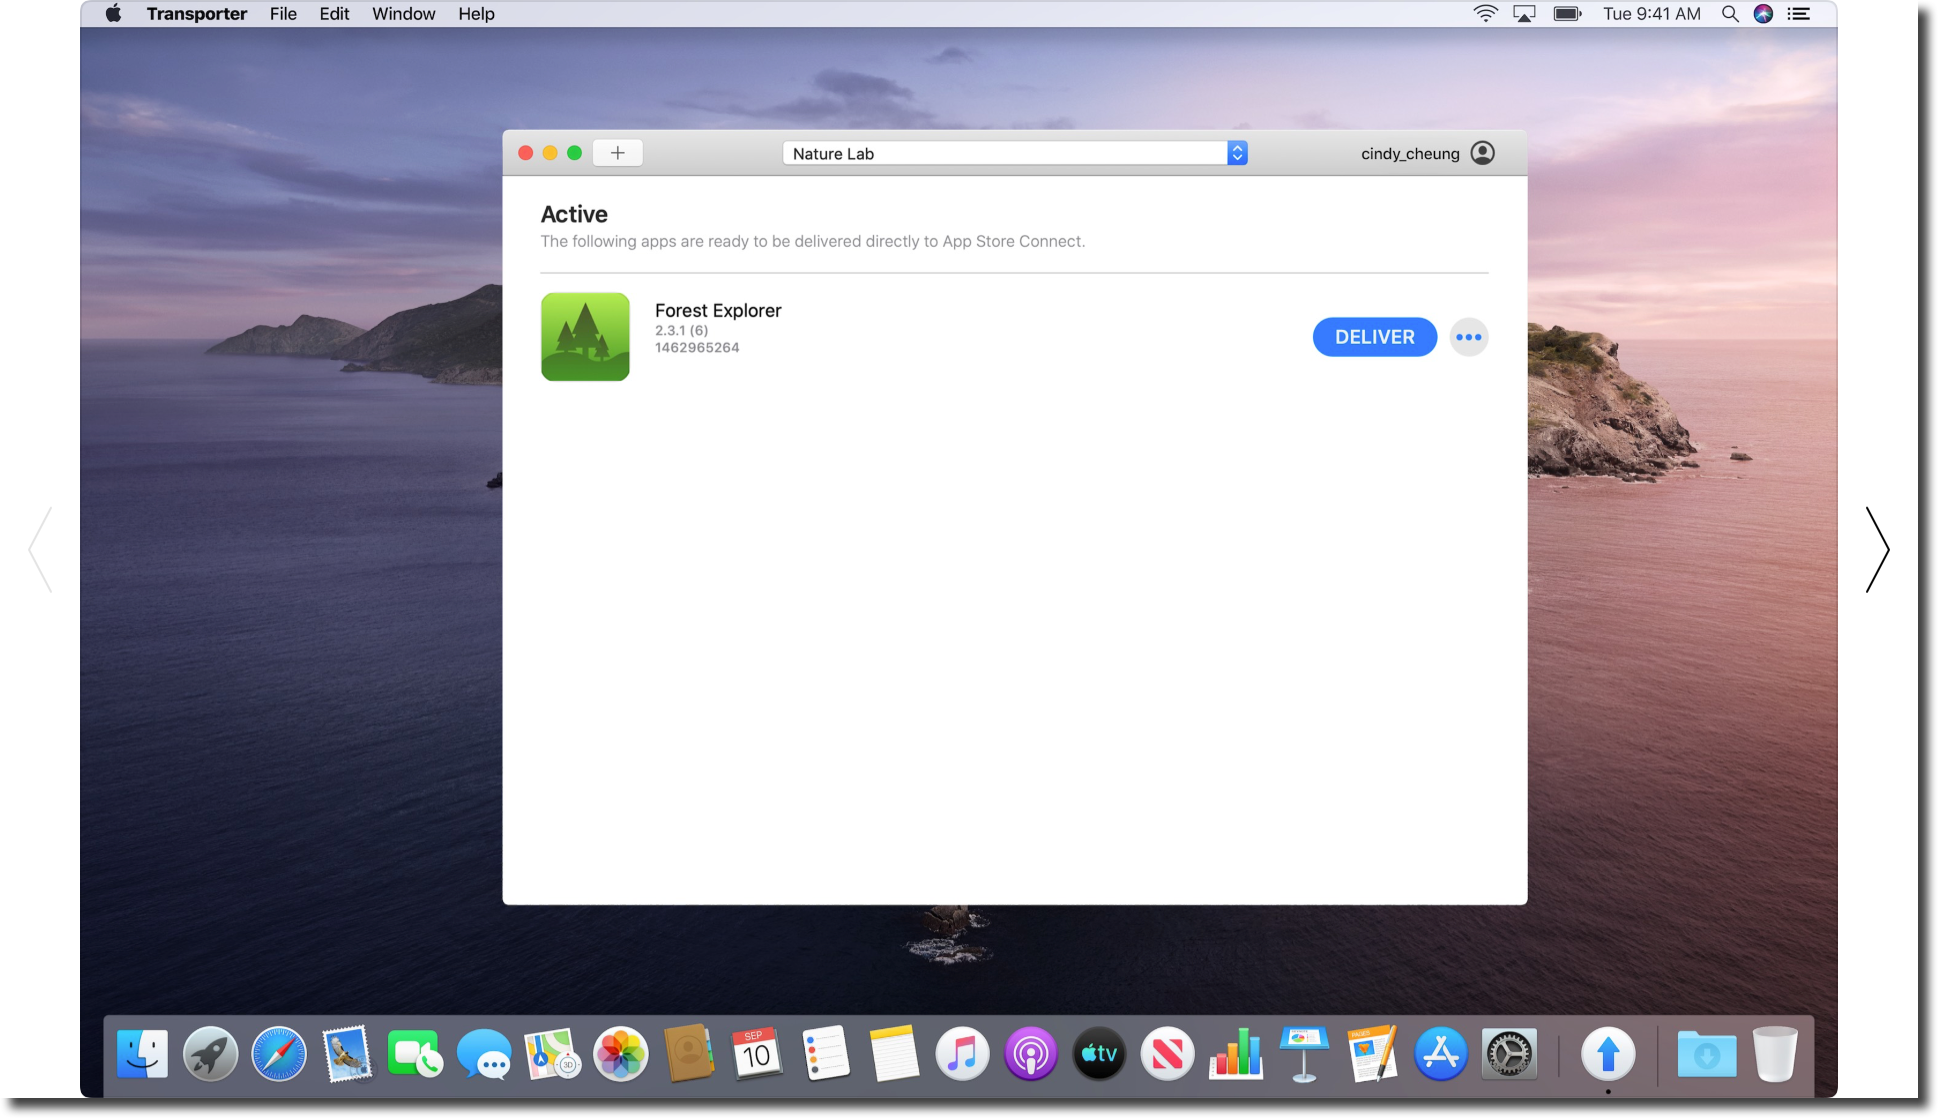Open Apple TV from the Dock

(x=1099, y=1054)
